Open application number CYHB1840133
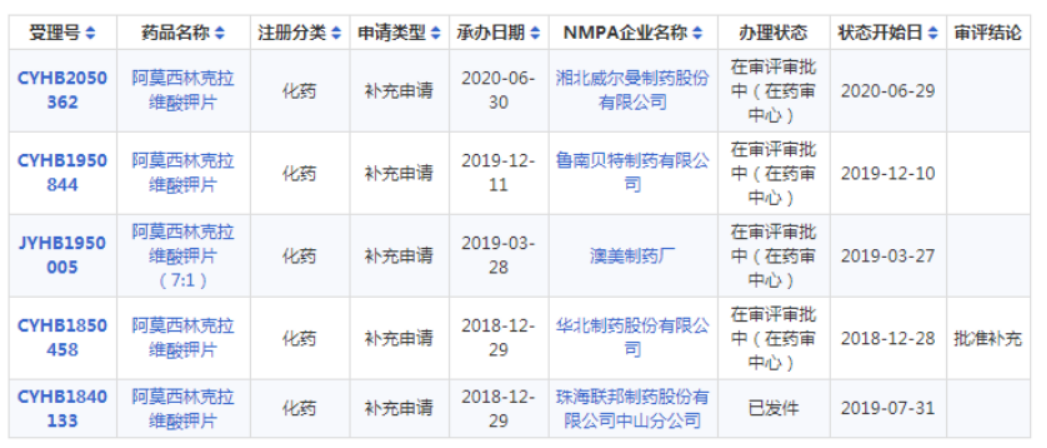 coord(62,408)
